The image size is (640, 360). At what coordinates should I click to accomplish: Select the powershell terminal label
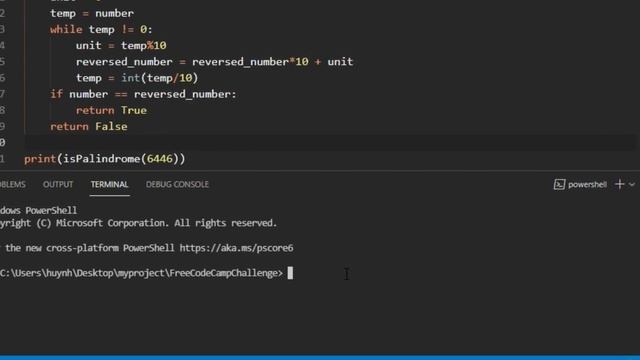587,184
